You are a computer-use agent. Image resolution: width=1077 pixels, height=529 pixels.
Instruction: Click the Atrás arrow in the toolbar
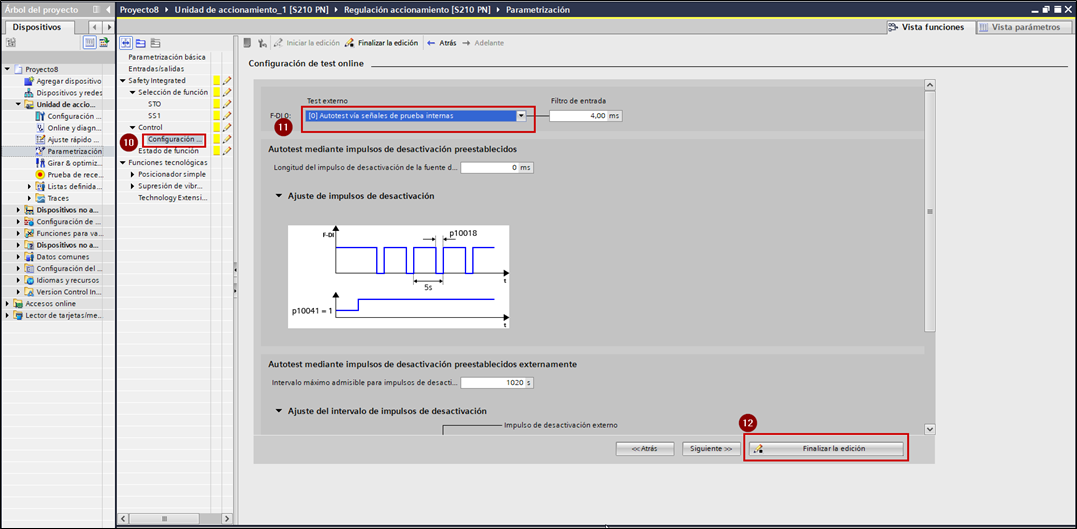coord(441,43)
